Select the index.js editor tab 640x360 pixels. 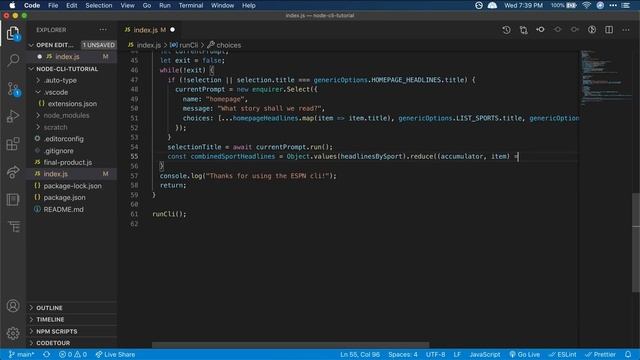point(149,30)
